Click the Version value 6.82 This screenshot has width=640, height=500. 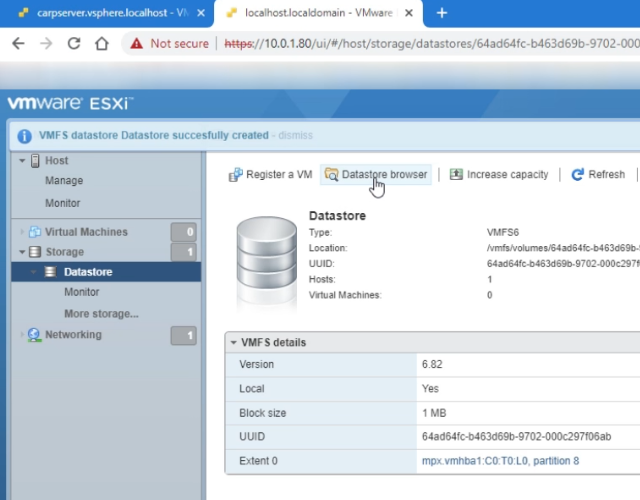point(432,364)
